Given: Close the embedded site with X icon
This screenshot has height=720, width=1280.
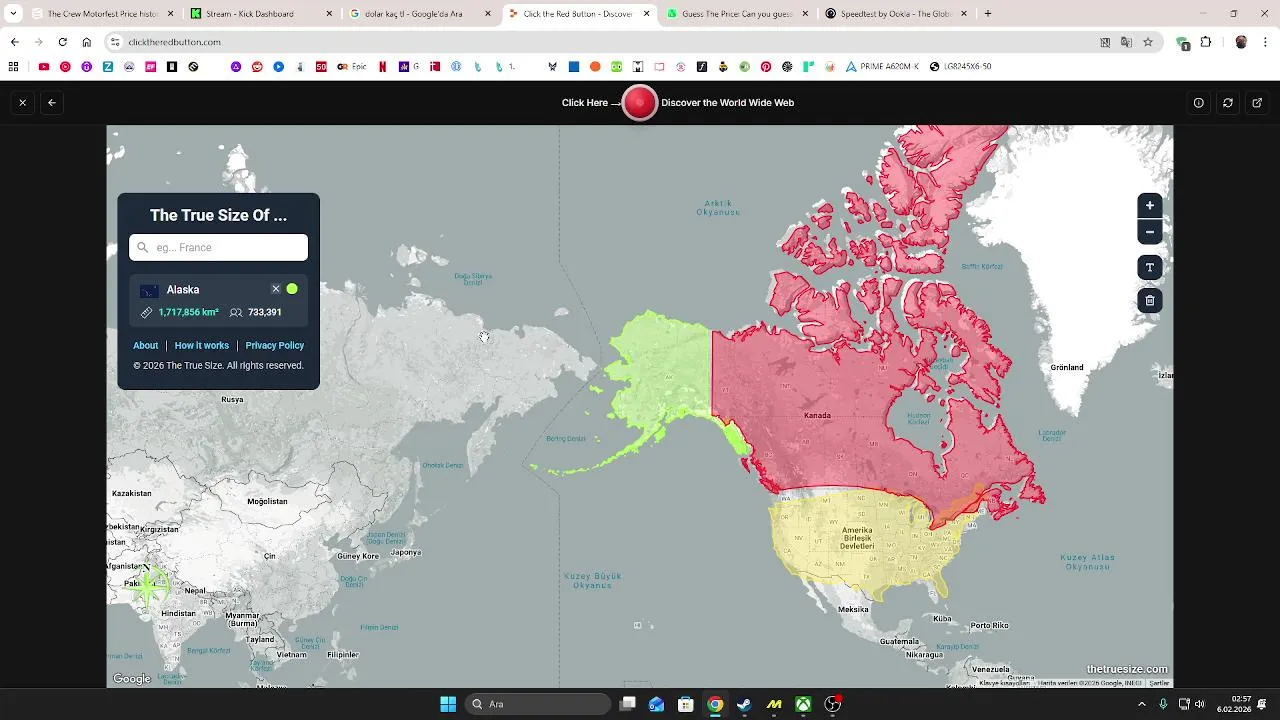Looking at the screenshot, I should (22, 102).
